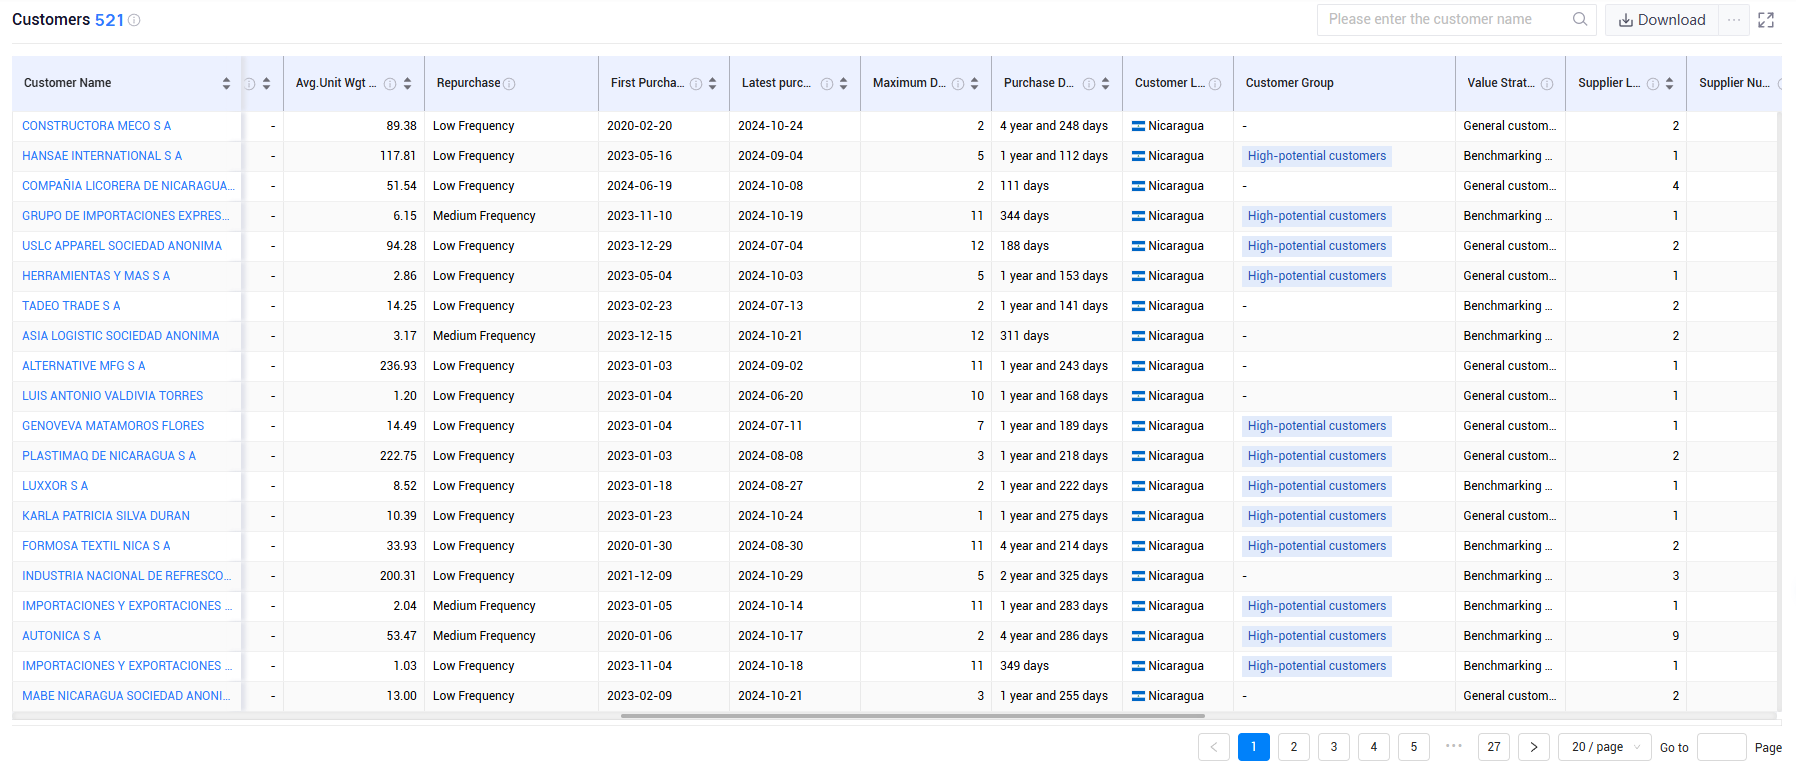Go to the next page arrow
This screenshot has width=1796, height=772.
click(x=1534, y=747)
